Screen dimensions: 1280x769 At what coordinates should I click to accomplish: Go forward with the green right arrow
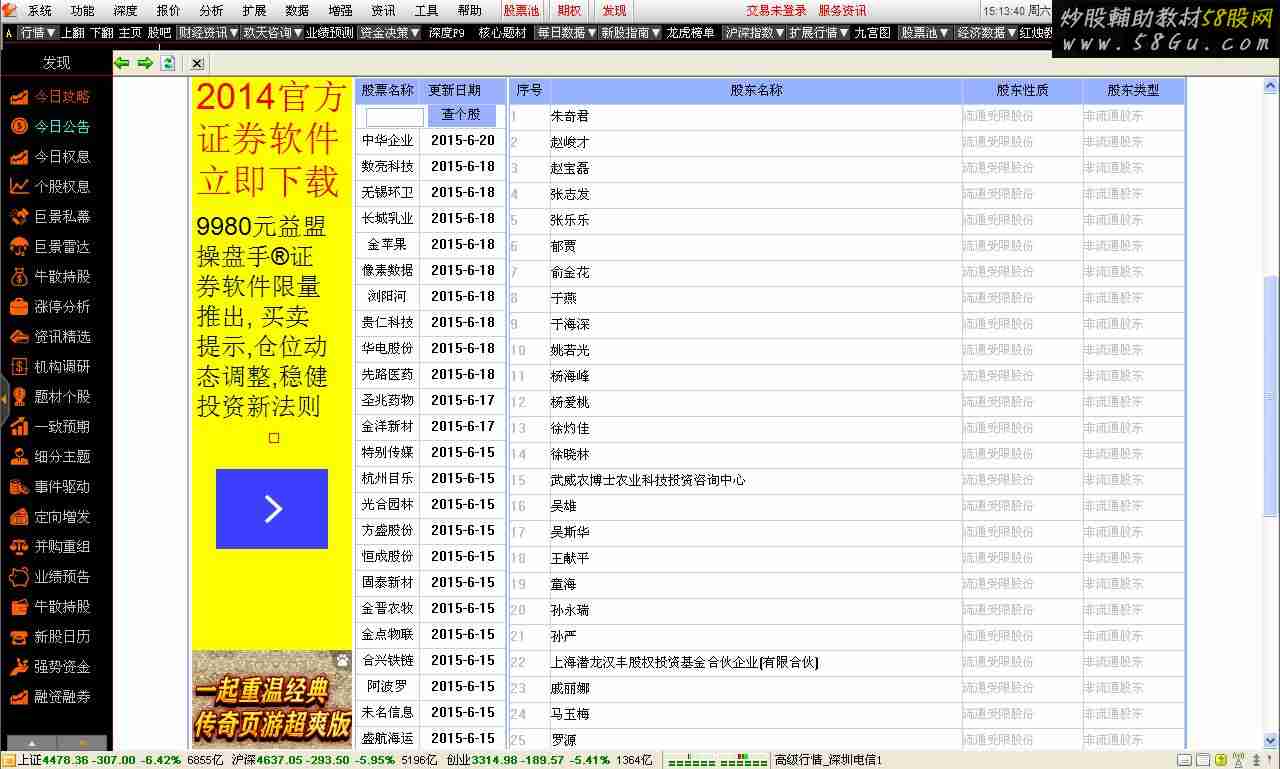click(145, 63)
